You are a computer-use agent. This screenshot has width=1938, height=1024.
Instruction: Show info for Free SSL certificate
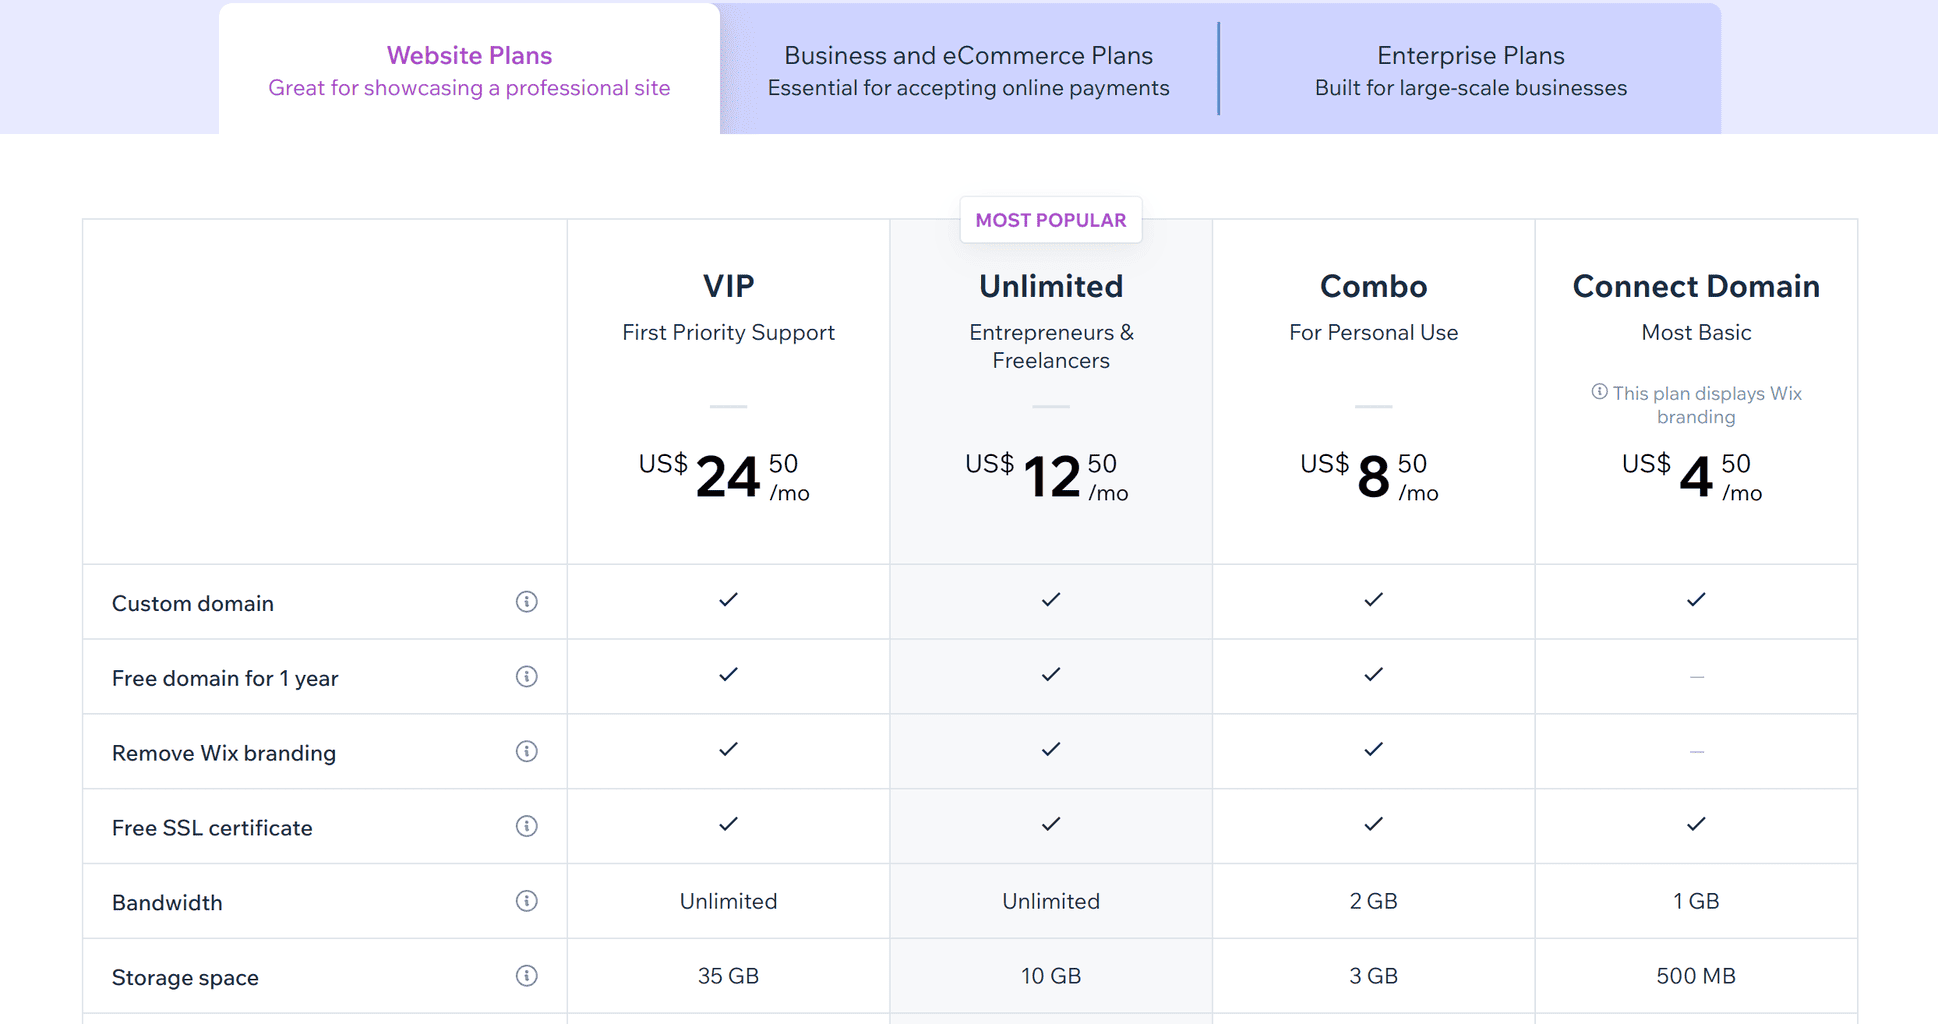(526, 826)
